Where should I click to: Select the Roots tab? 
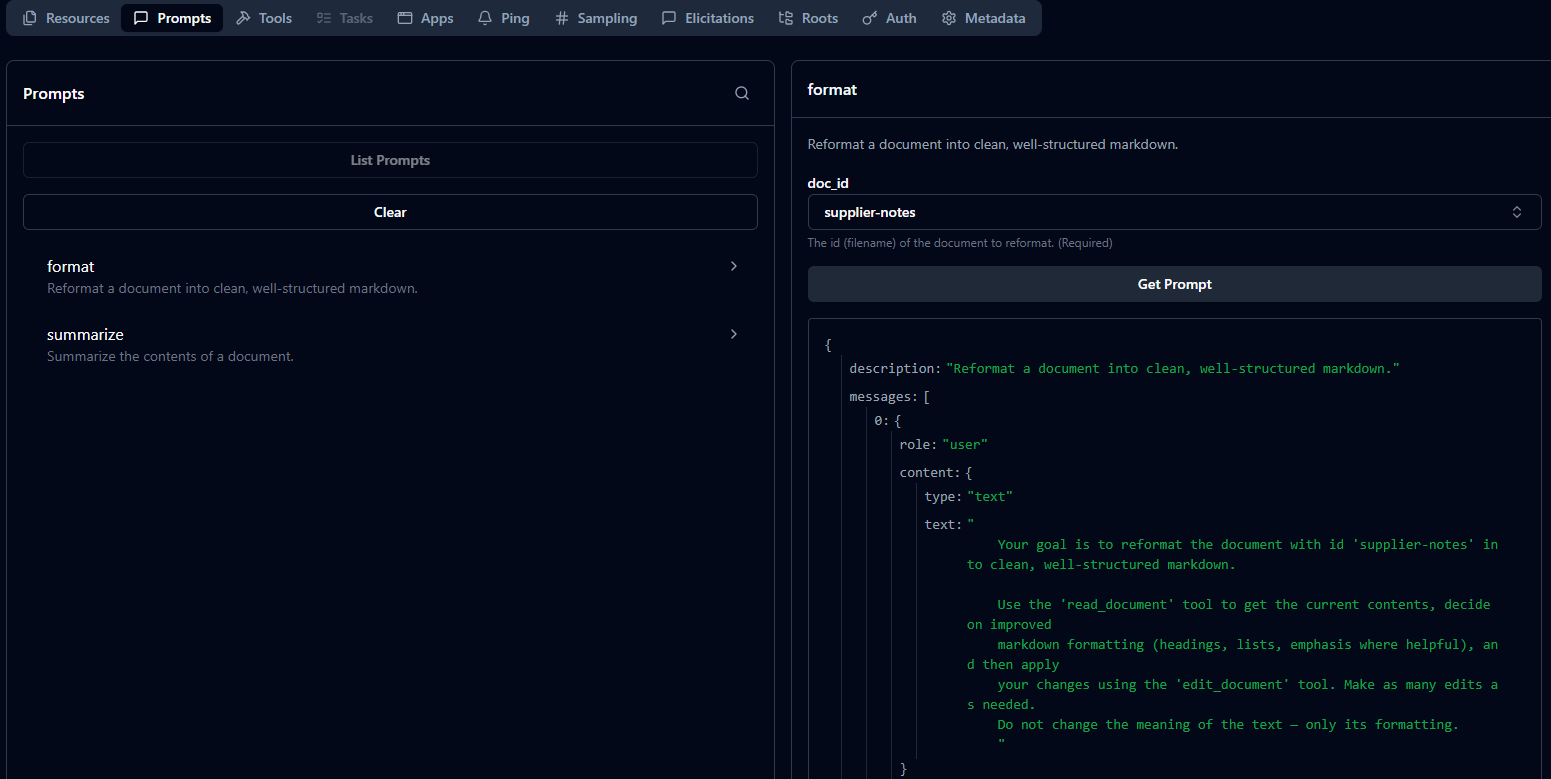point(808,18)
